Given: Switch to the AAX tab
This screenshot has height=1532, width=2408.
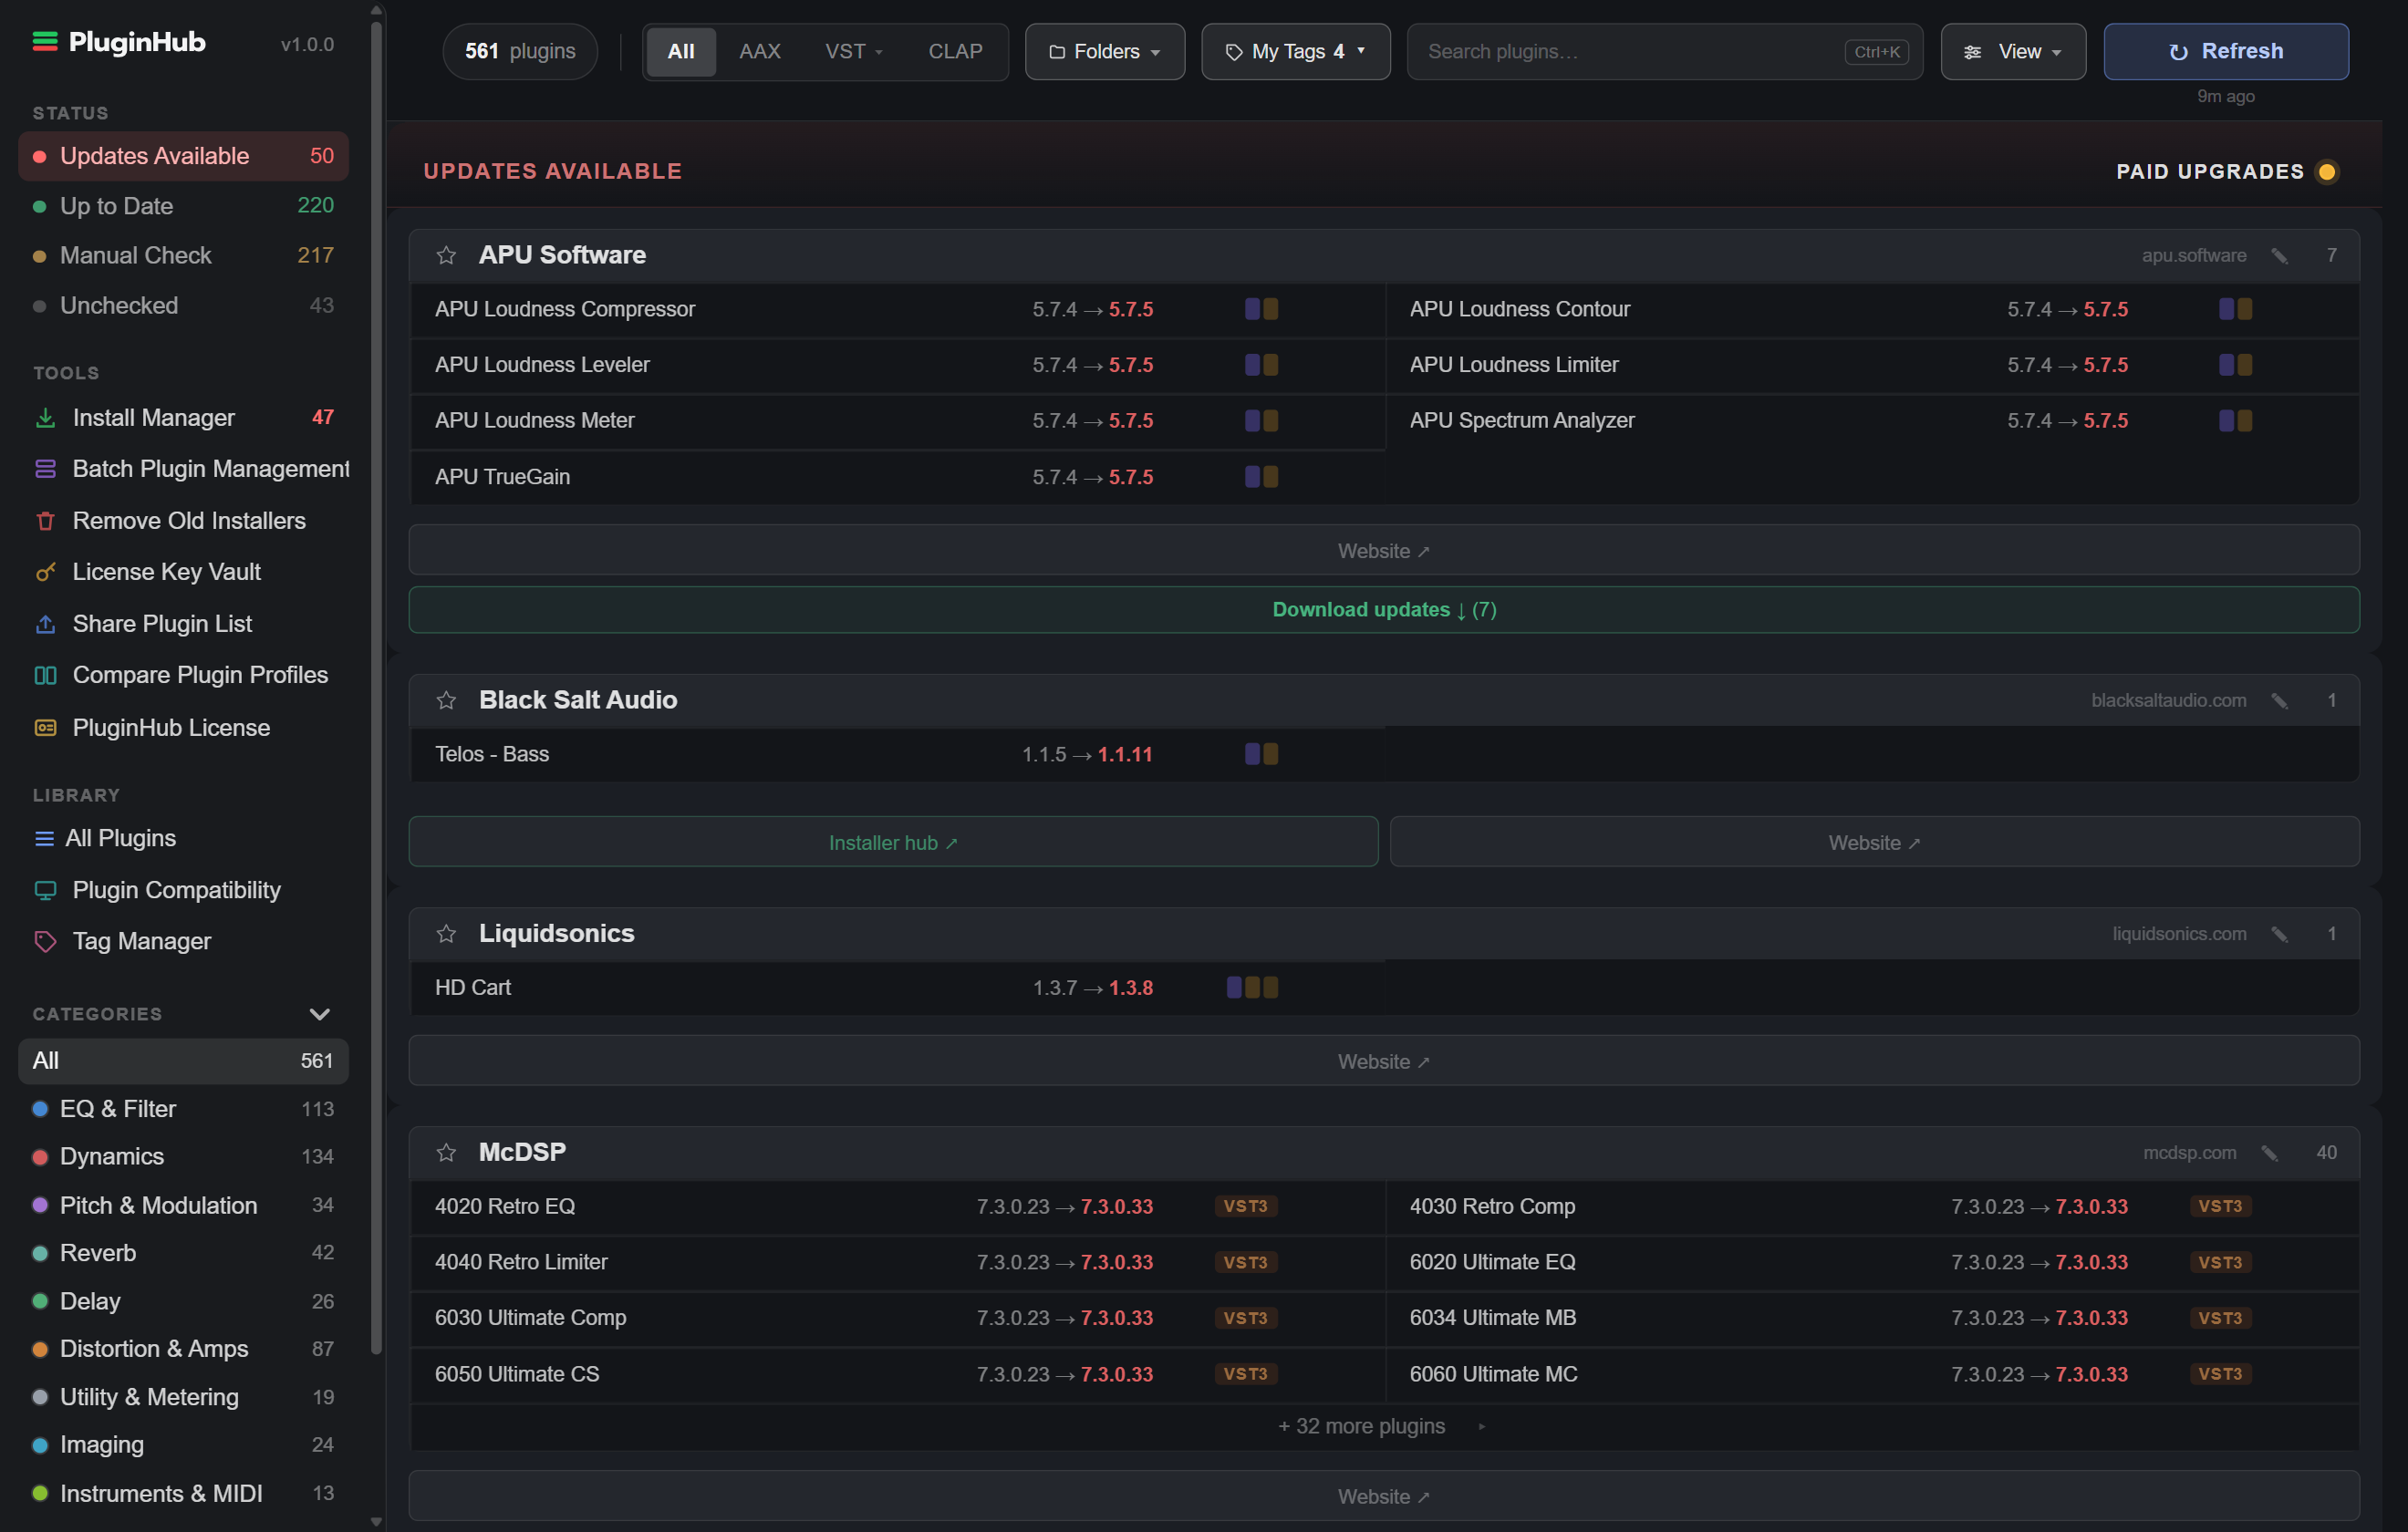Looking at the screenshot, I should (760, 51).
